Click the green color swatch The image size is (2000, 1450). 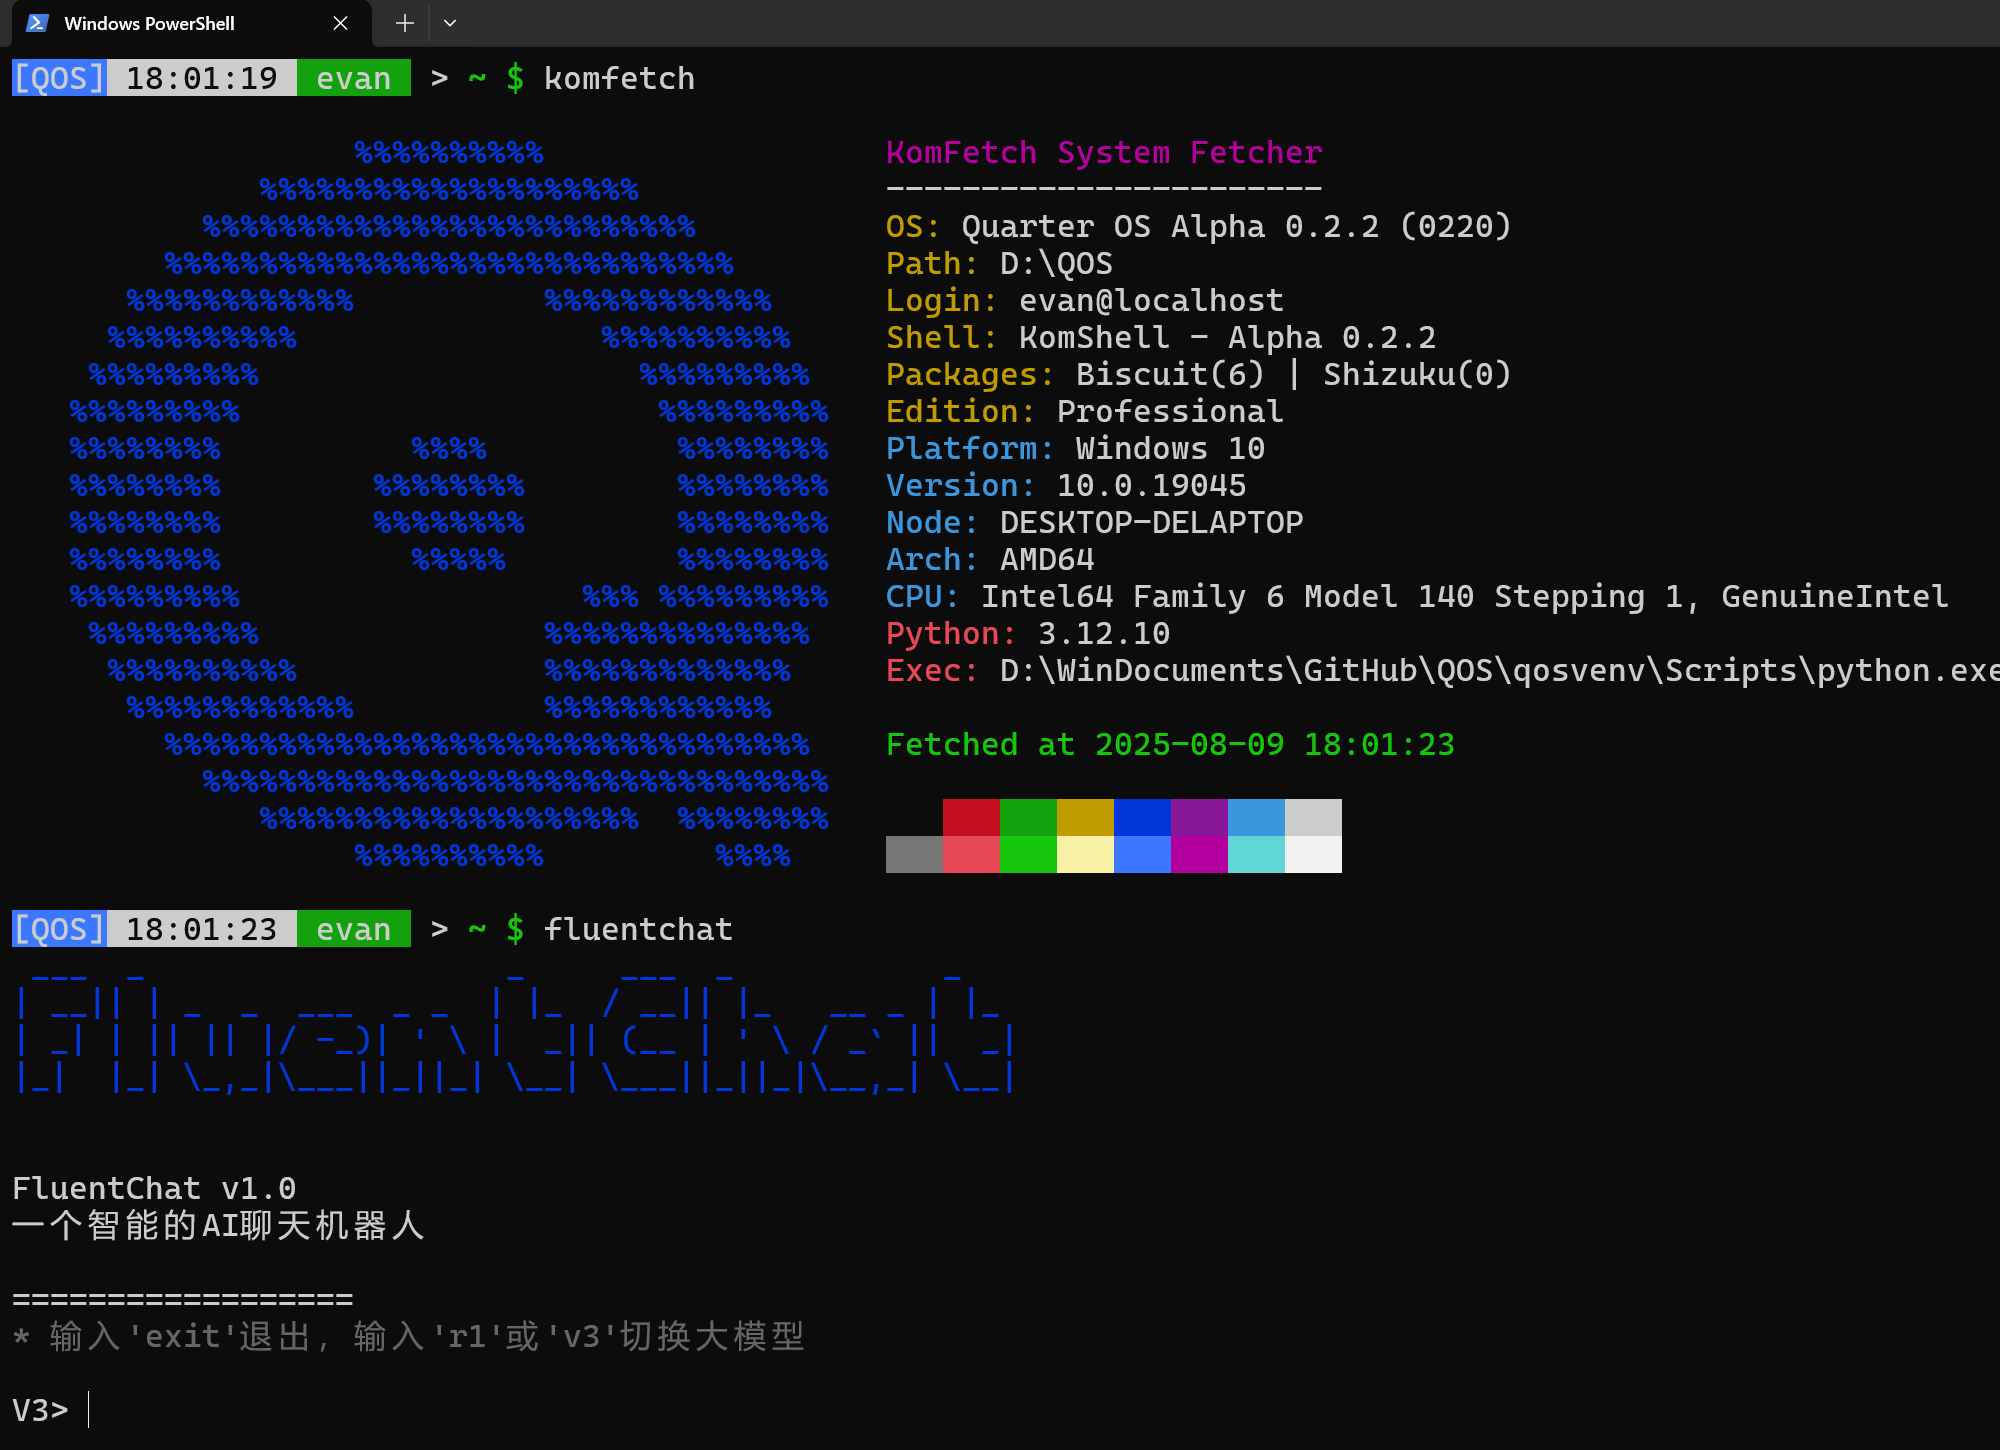tap(1028, 817)
